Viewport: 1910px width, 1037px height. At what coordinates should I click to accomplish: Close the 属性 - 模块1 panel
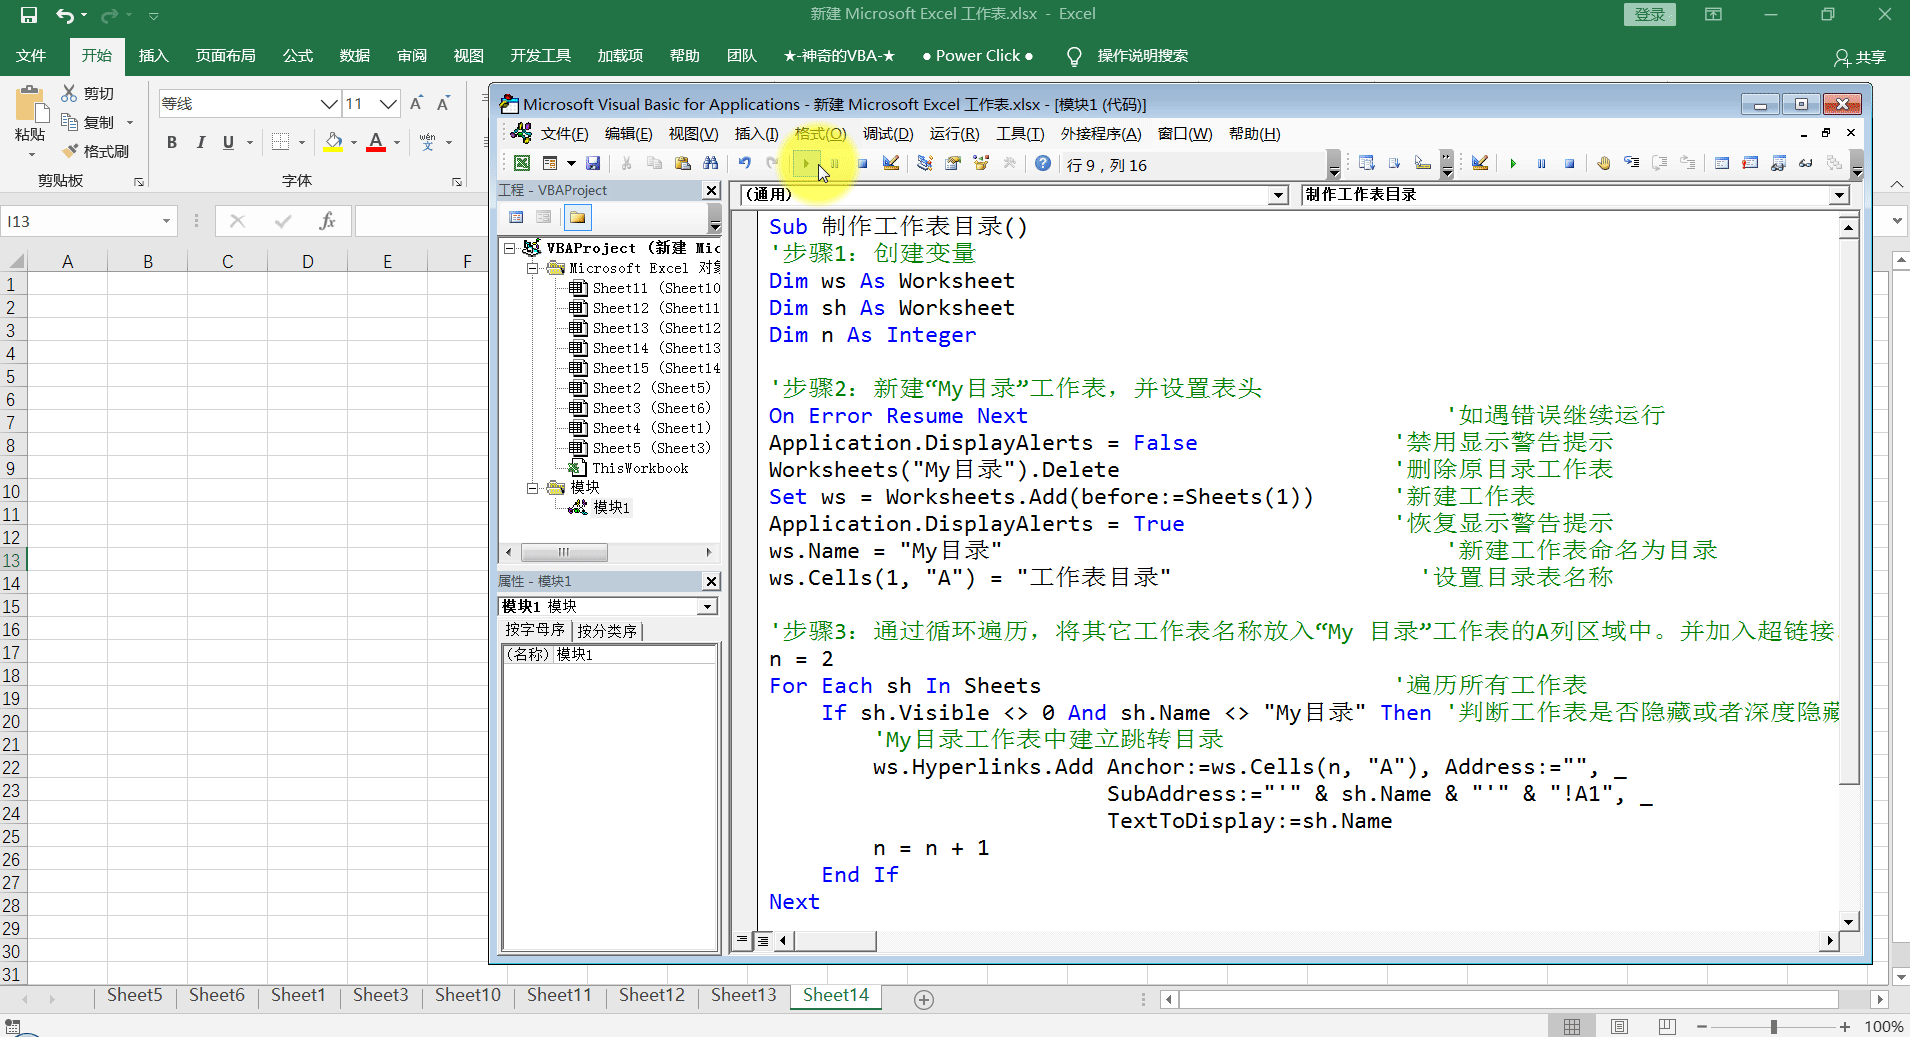tap(711, 581)
